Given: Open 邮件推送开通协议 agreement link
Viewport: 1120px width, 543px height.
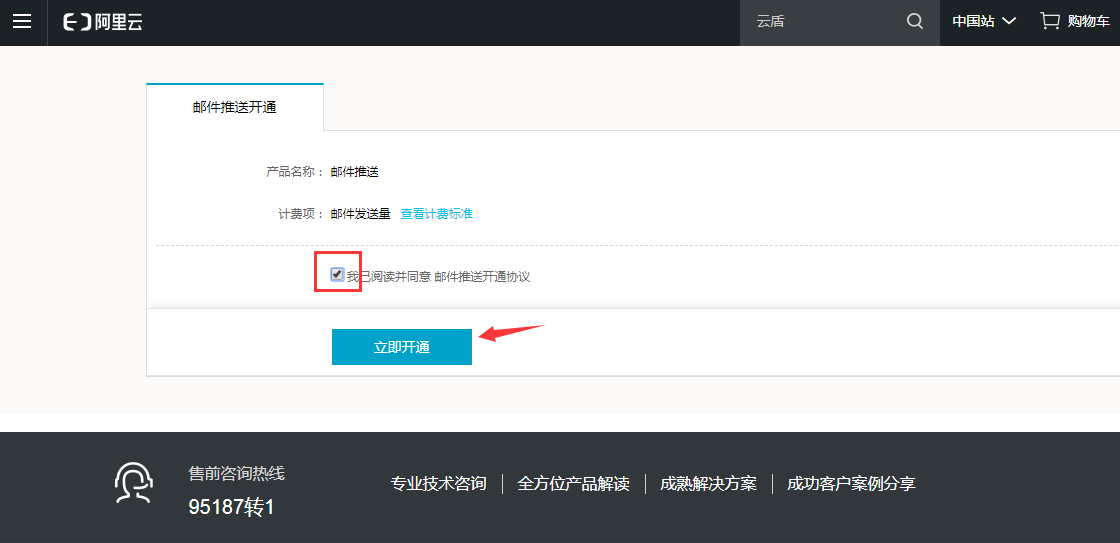Looking at the screenshot, I should coord(482,277).
